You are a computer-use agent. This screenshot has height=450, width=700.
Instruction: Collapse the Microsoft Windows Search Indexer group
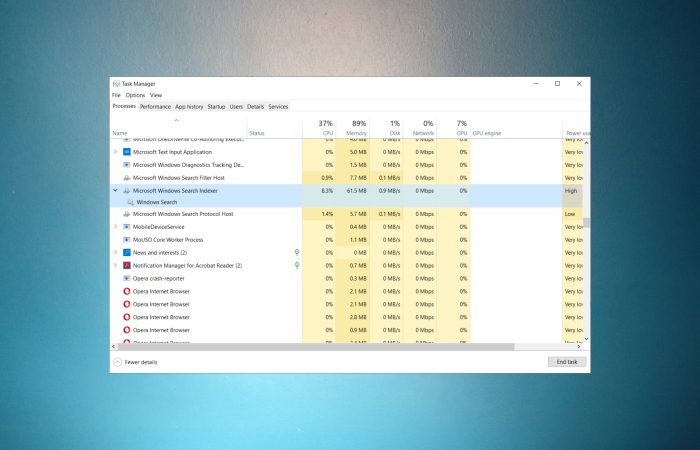click(x=115, y=191)
